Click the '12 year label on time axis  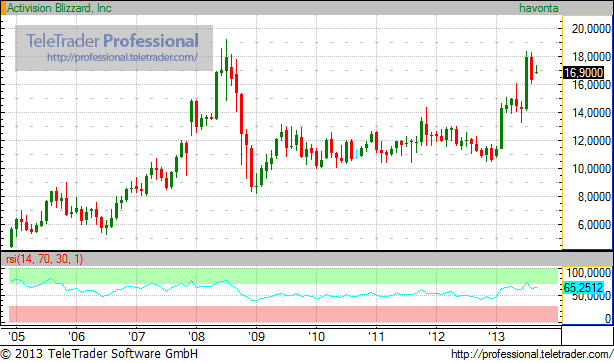tap(436, 336)
